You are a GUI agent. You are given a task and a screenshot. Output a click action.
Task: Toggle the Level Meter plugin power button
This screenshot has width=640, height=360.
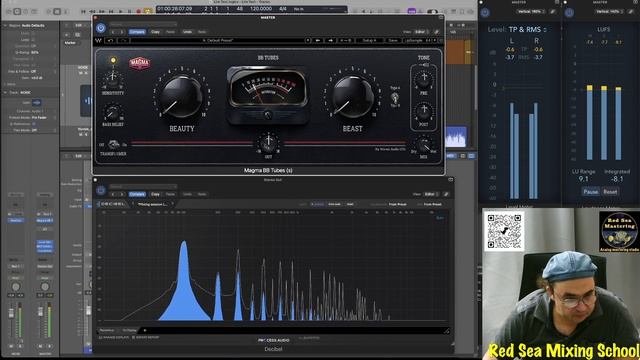485,13
